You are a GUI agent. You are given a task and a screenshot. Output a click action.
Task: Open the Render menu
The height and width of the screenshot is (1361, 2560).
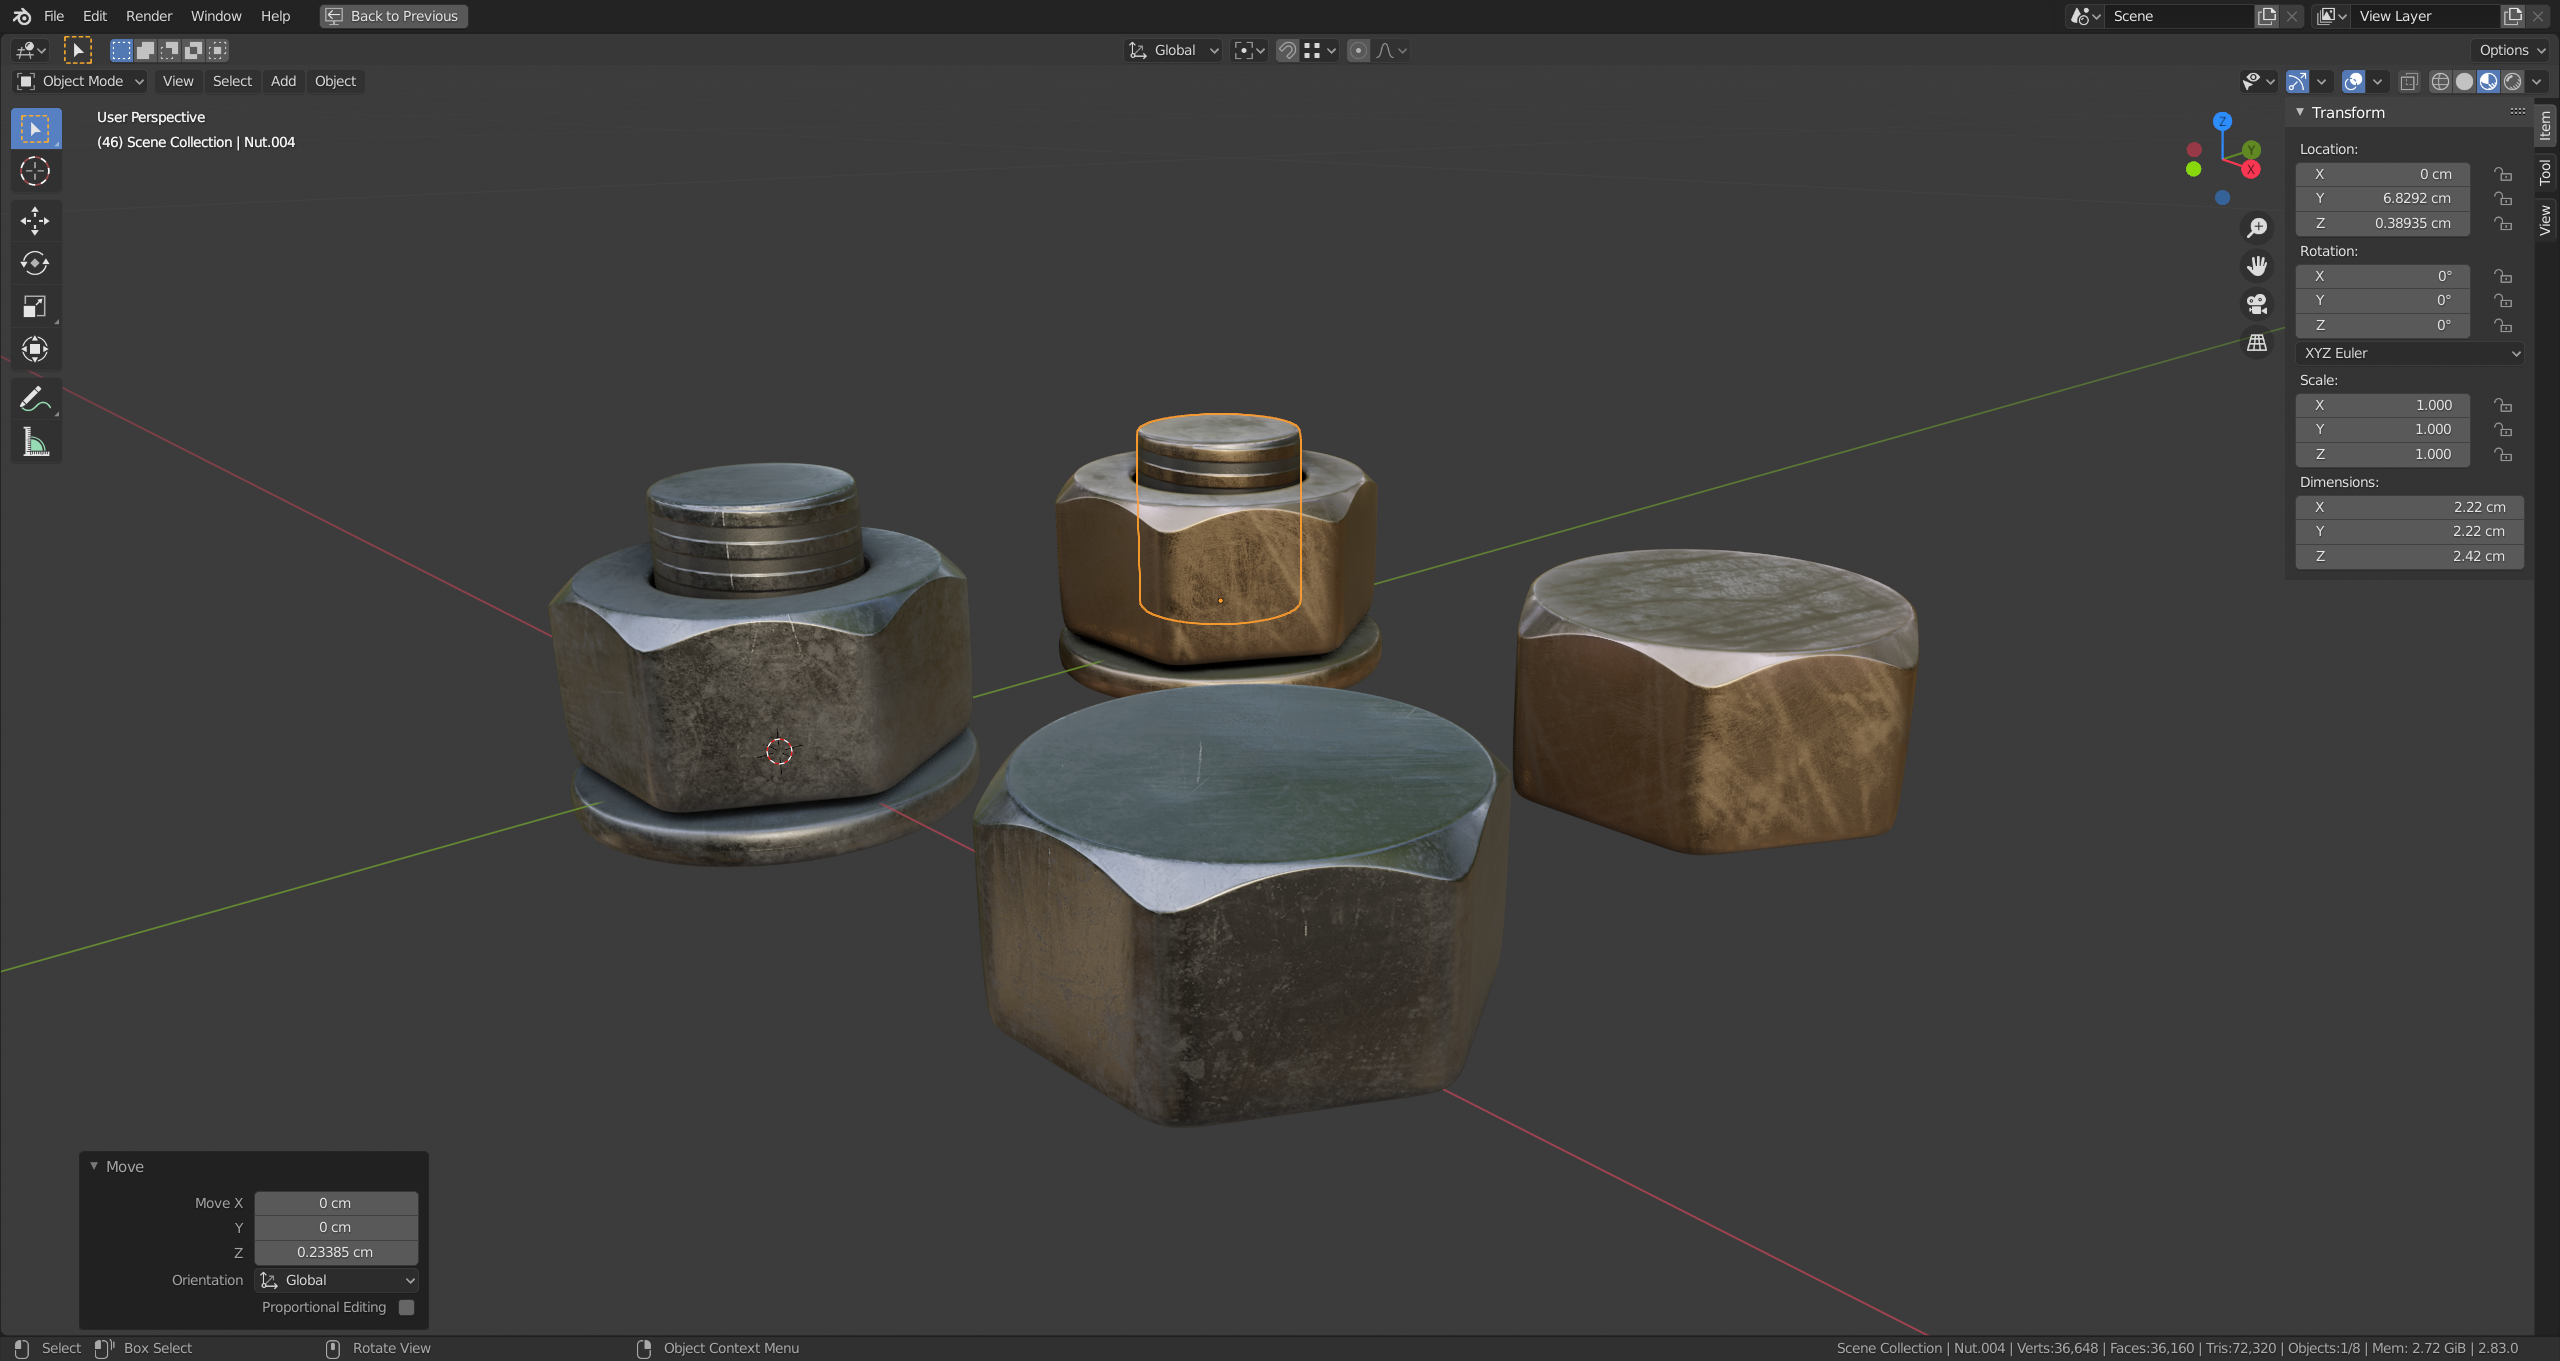148,16
